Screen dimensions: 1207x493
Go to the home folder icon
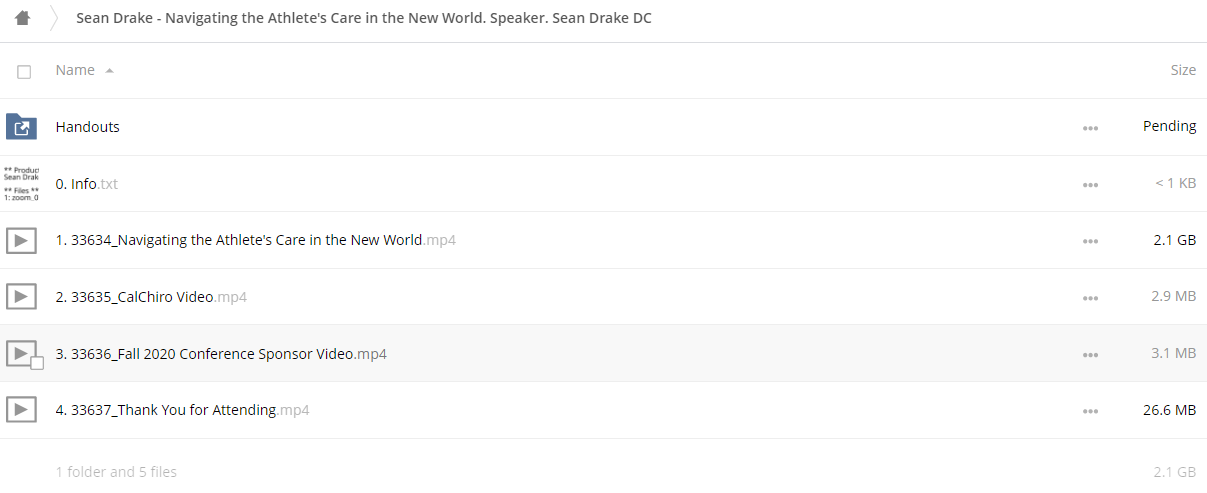pyautogui.click(x=22, y=18)
